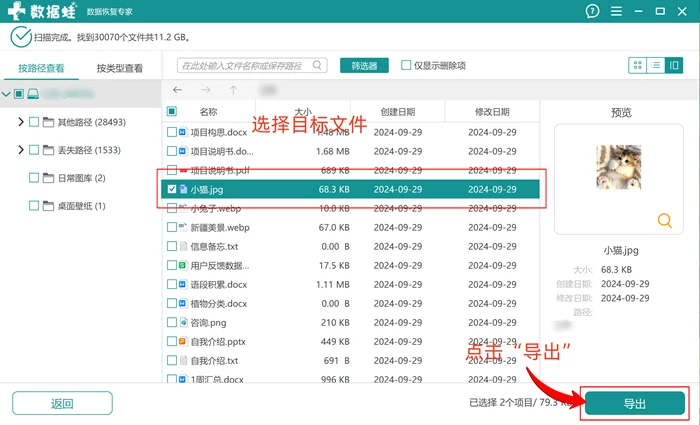Click the kitten preview thumbnail image
700x425 pixels.
pos(619,167)
